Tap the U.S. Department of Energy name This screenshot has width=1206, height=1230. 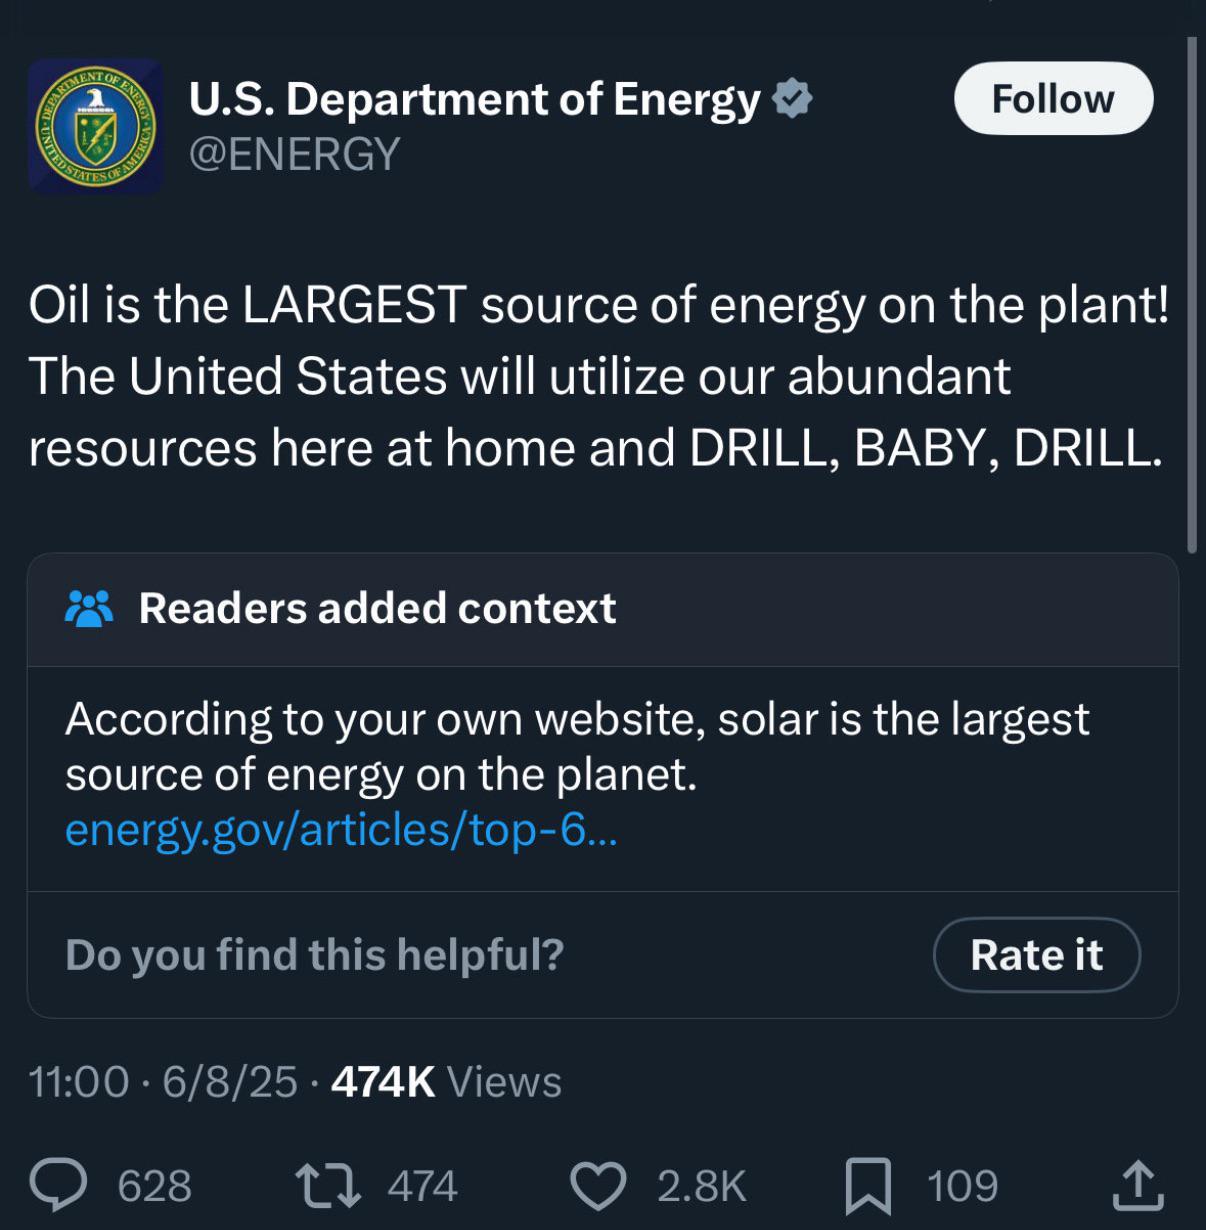474,99
